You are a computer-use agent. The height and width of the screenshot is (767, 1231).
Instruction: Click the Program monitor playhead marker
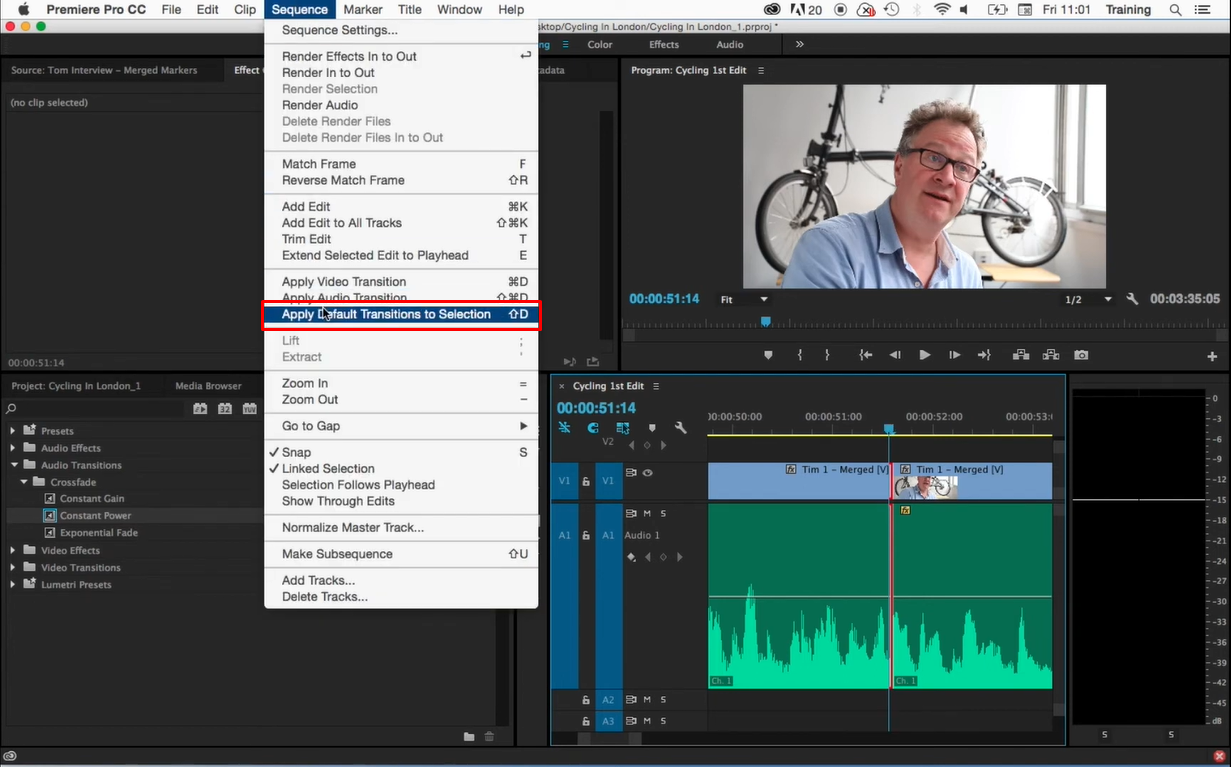click(766, 321)
